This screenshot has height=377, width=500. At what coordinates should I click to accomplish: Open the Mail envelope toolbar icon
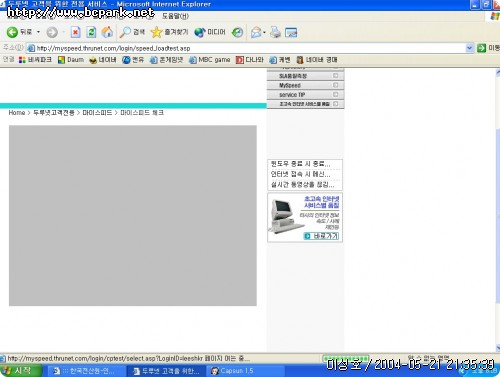[x=256, y=32]
